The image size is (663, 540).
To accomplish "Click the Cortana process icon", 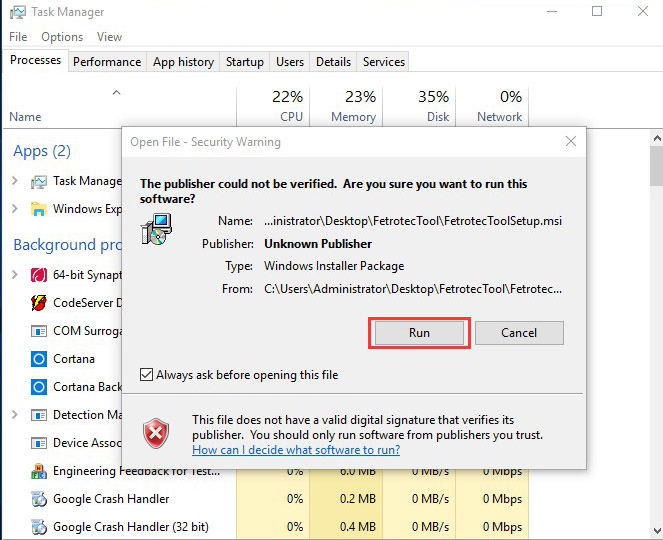I will 39,359.
